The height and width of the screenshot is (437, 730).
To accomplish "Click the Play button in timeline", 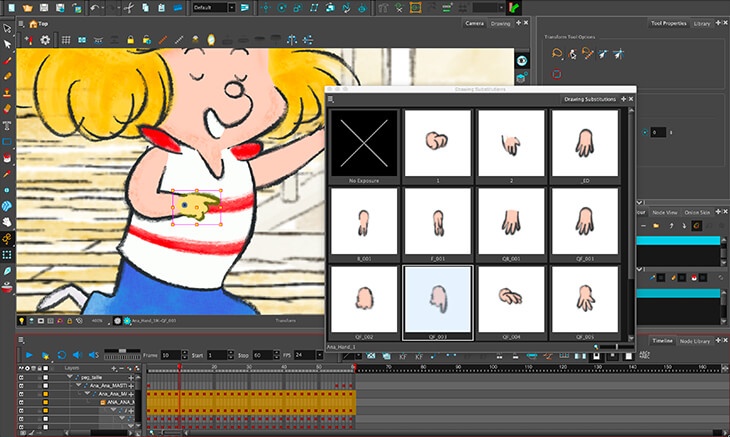I will [29, 355].
